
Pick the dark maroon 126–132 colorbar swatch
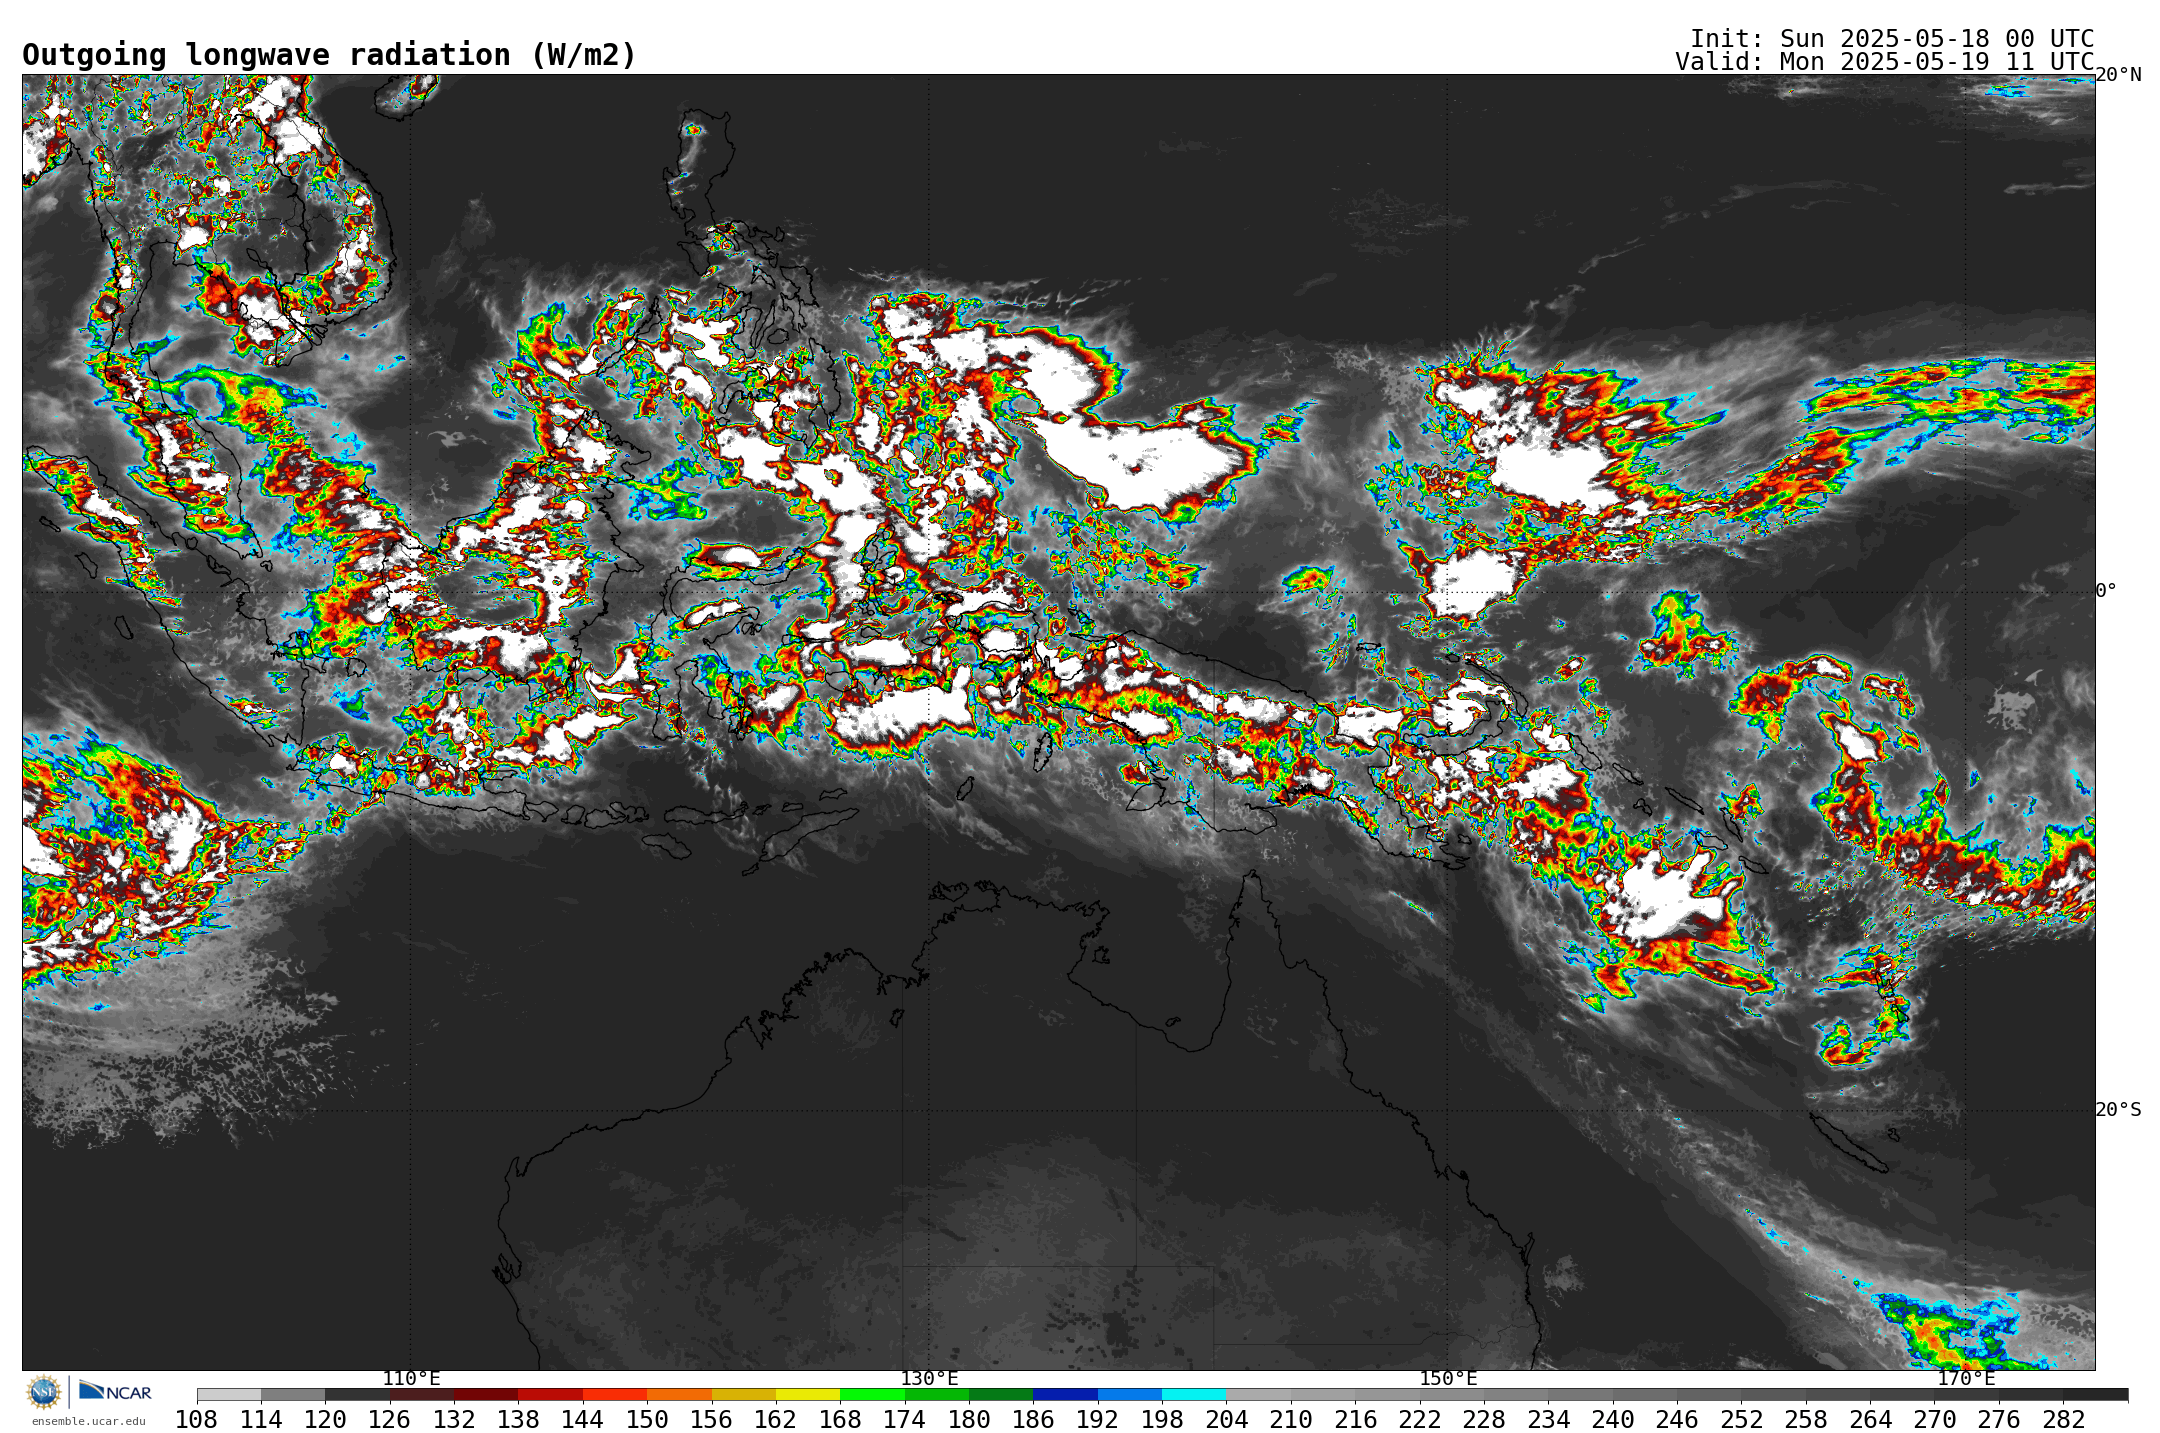point(422,1394)
